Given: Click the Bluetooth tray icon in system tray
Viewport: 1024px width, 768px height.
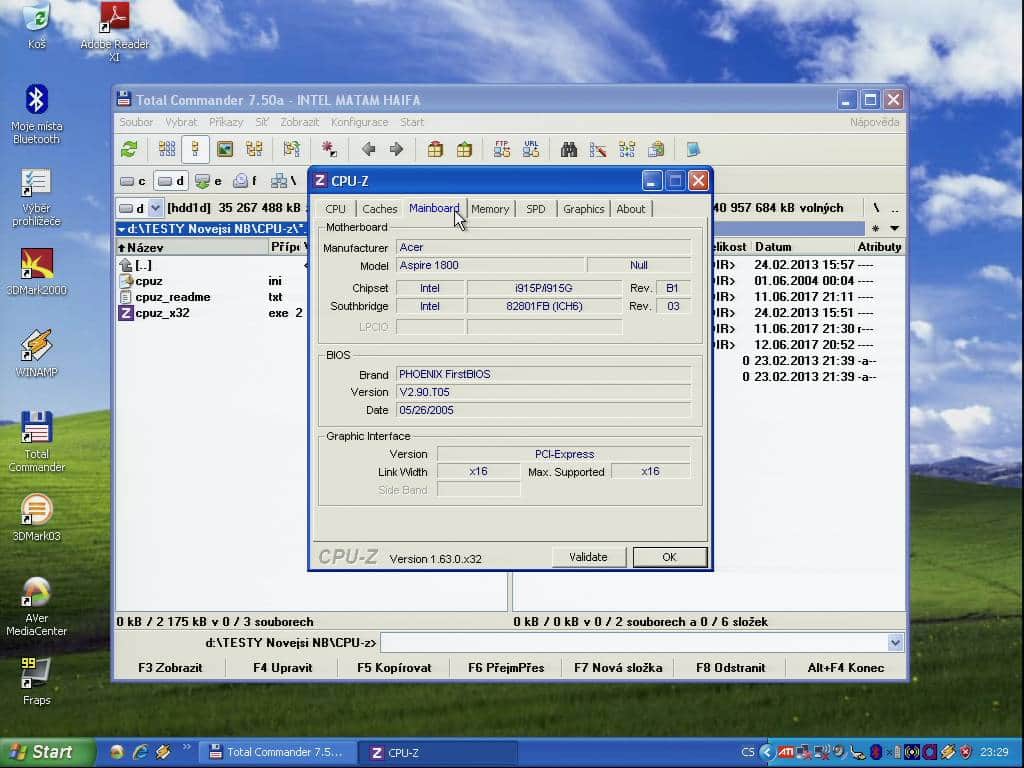Looking at the screenshot, I should click(x=876, y=752).
